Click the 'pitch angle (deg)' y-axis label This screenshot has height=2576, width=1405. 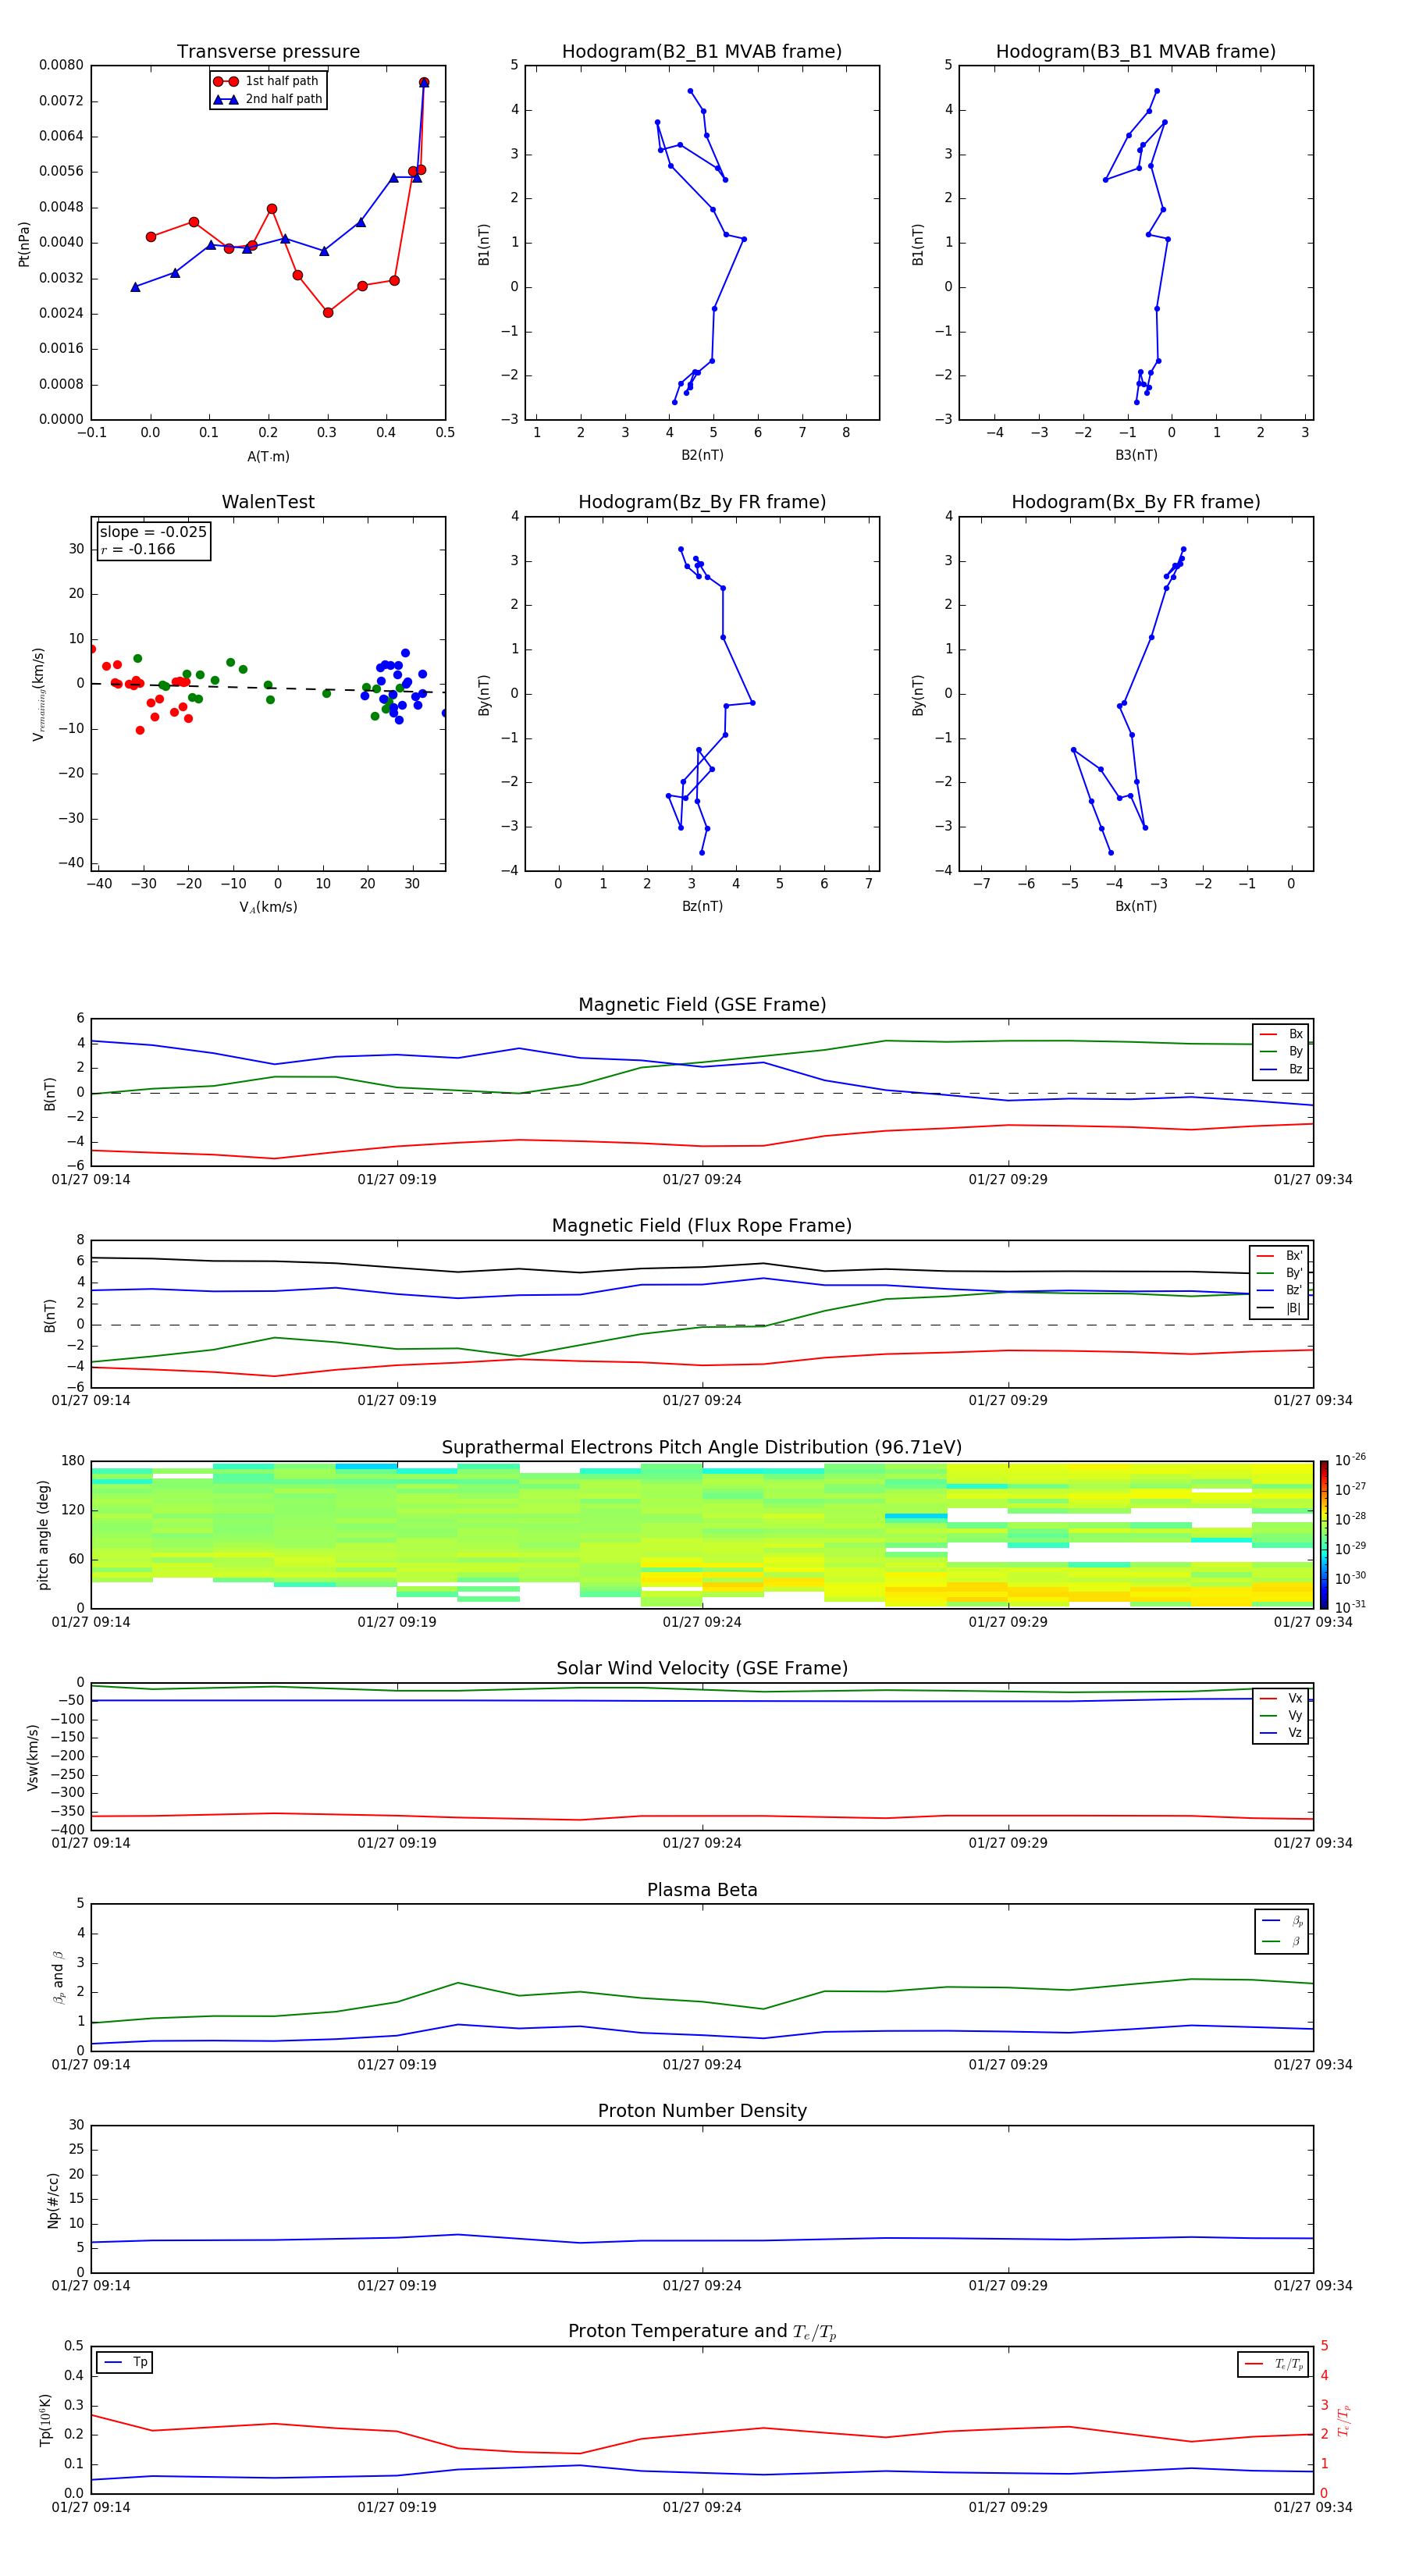point(43,1535)
